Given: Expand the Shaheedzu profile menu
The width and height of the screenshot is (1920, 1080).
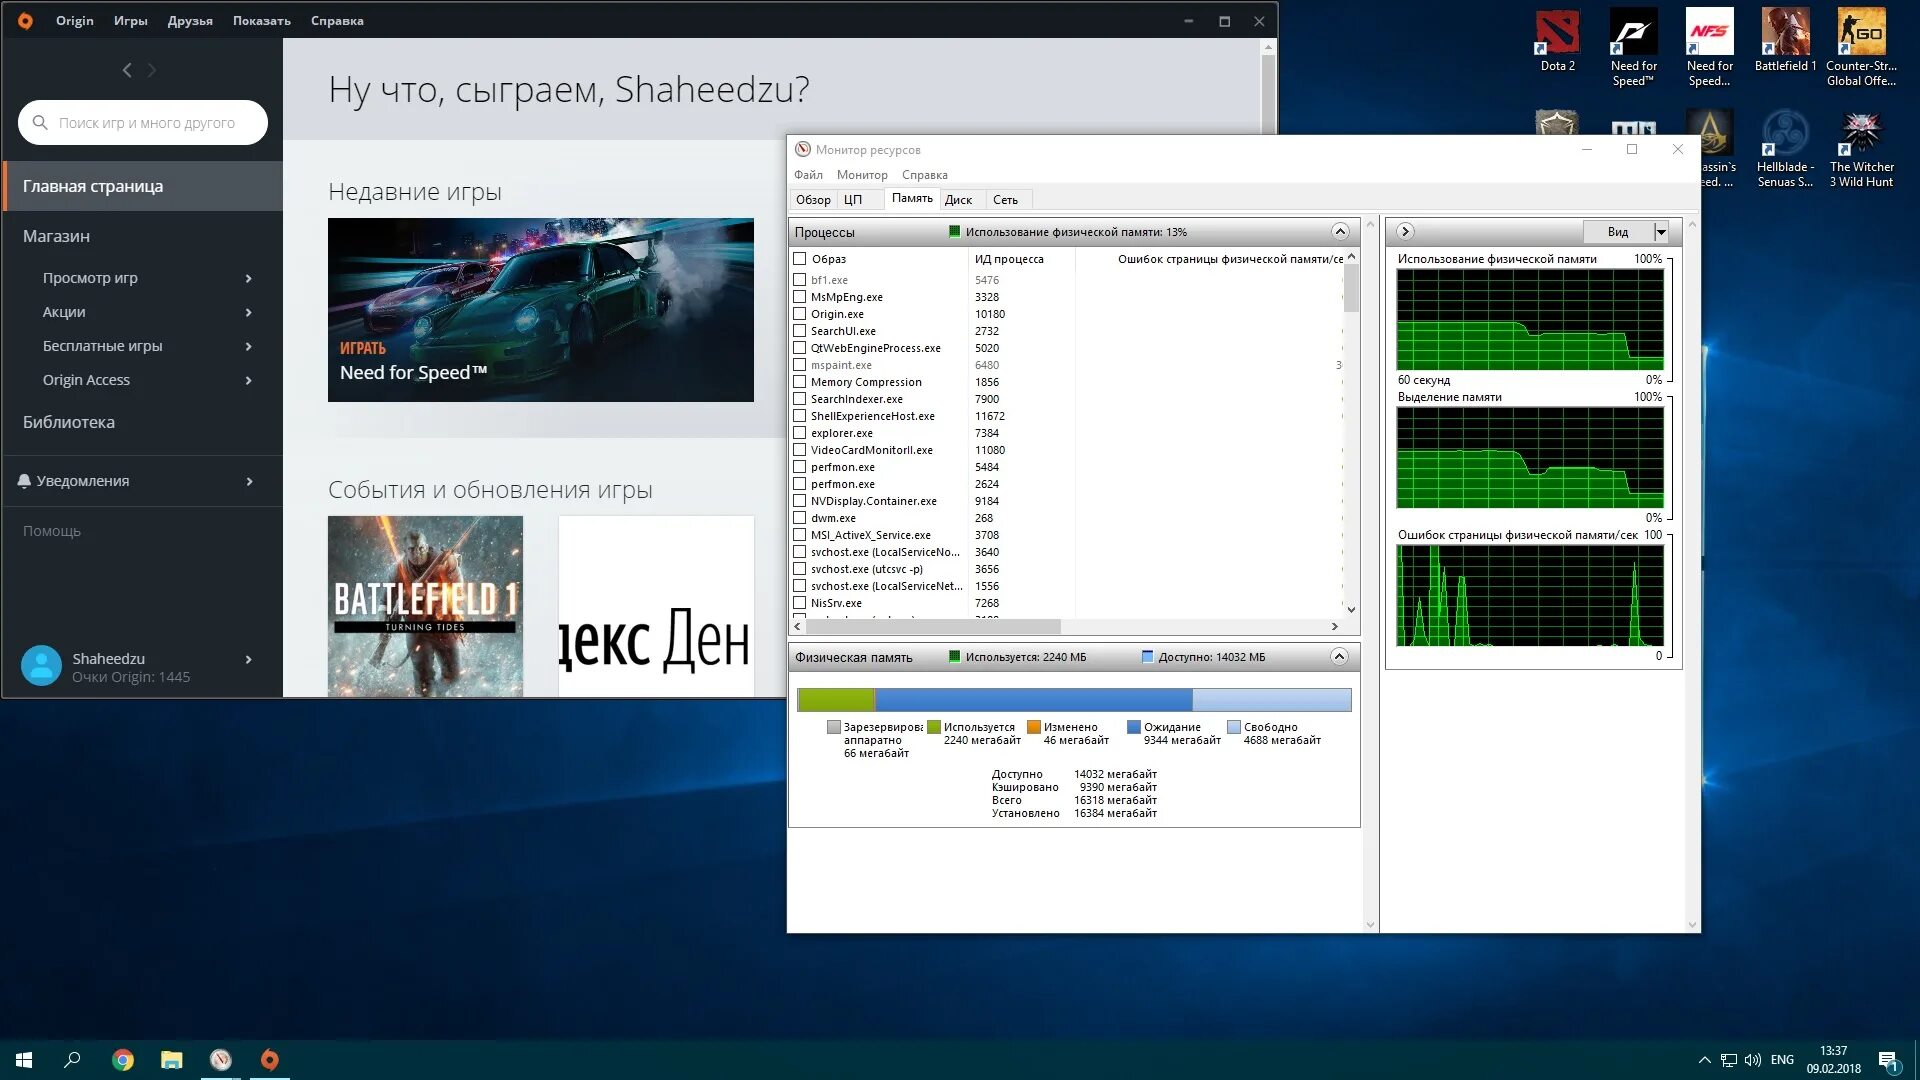Looking at the screenshot, I should click(x=248, y=659).
